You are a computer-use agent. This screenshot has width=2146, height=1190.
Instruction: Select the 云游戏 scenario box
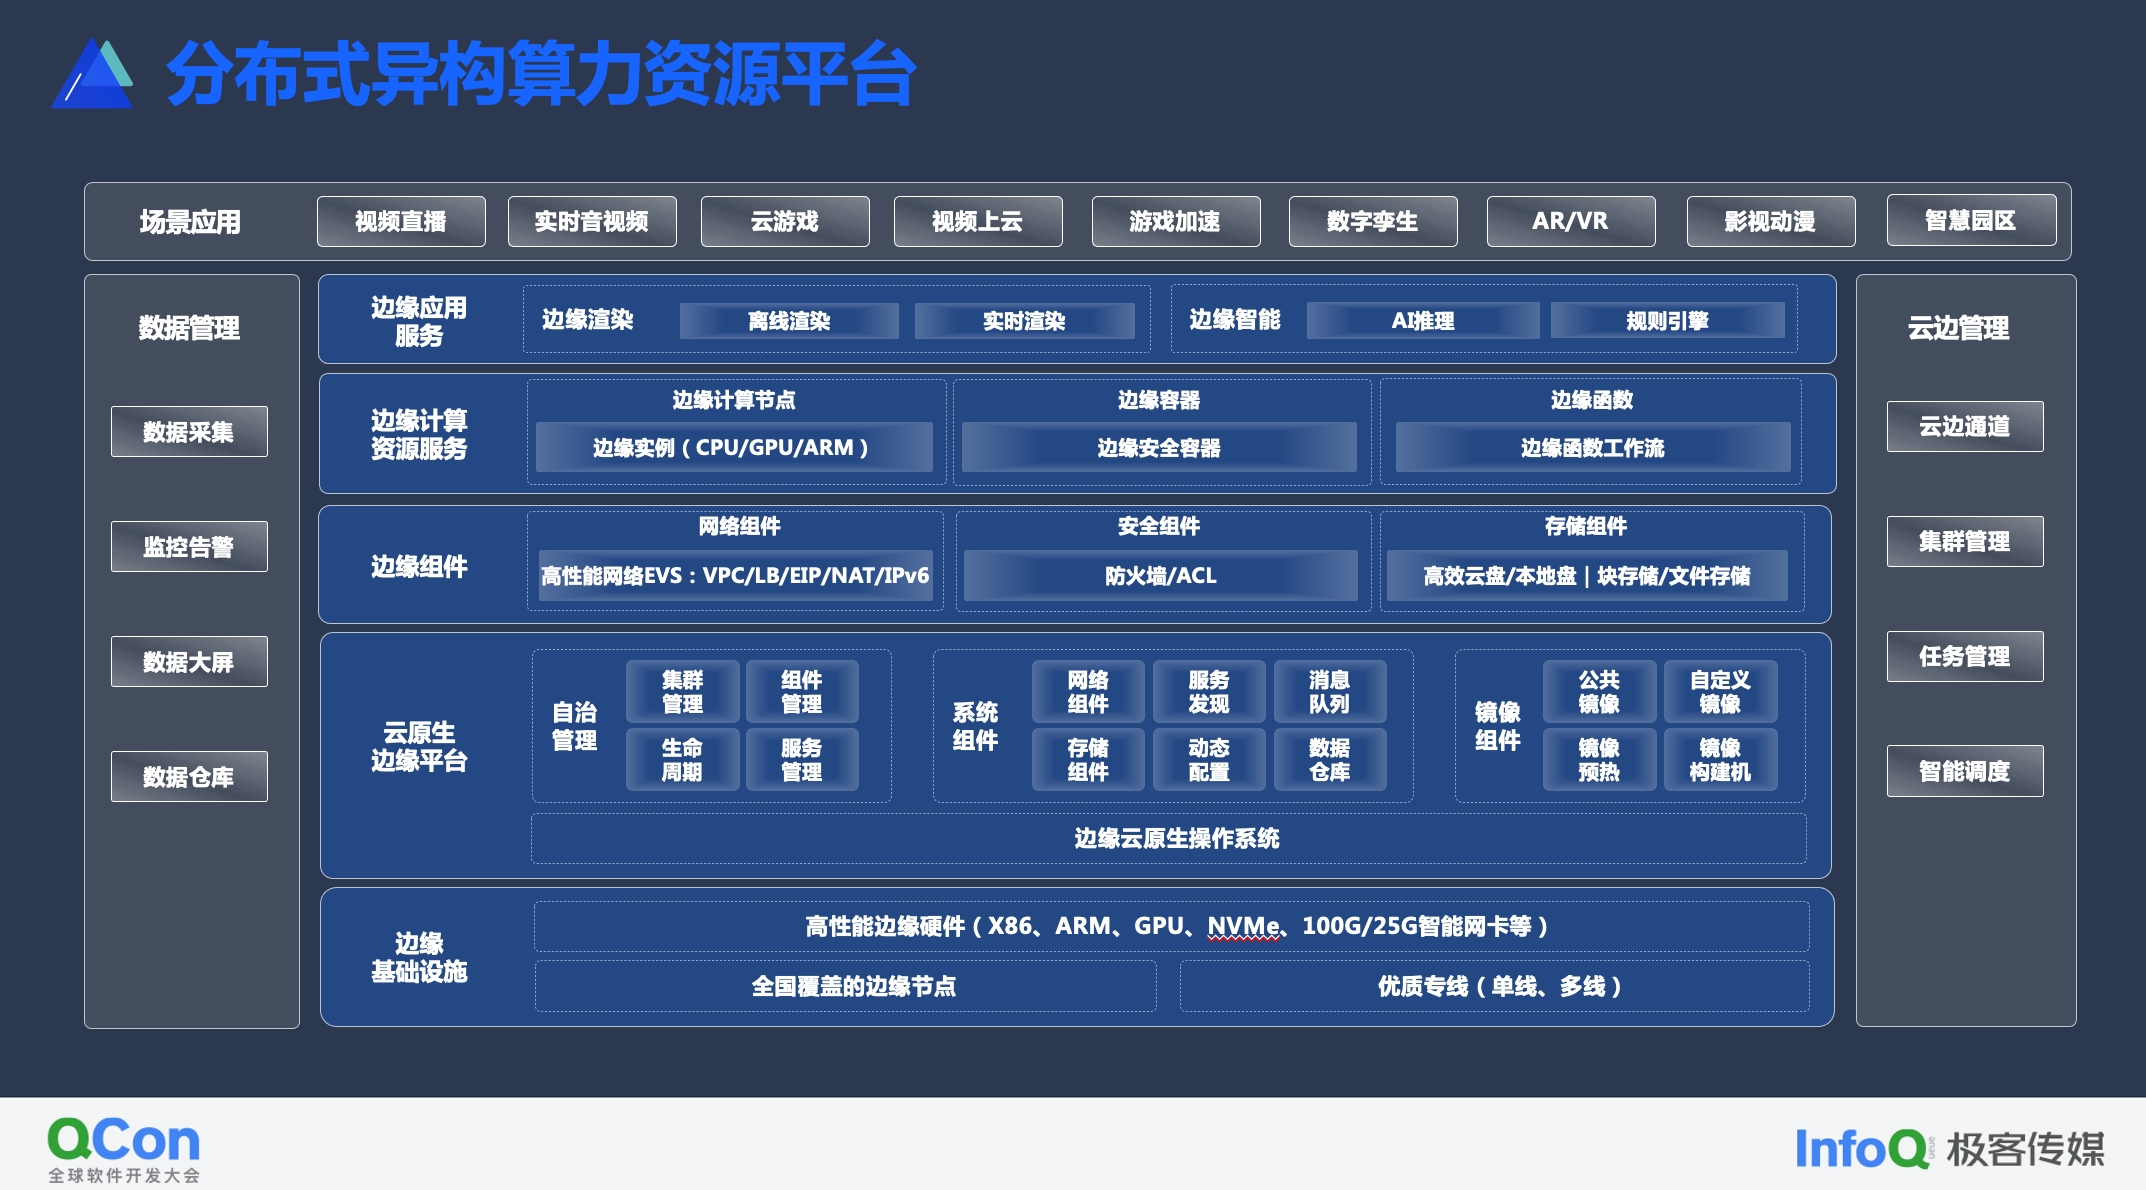click(x=785, y=221)
